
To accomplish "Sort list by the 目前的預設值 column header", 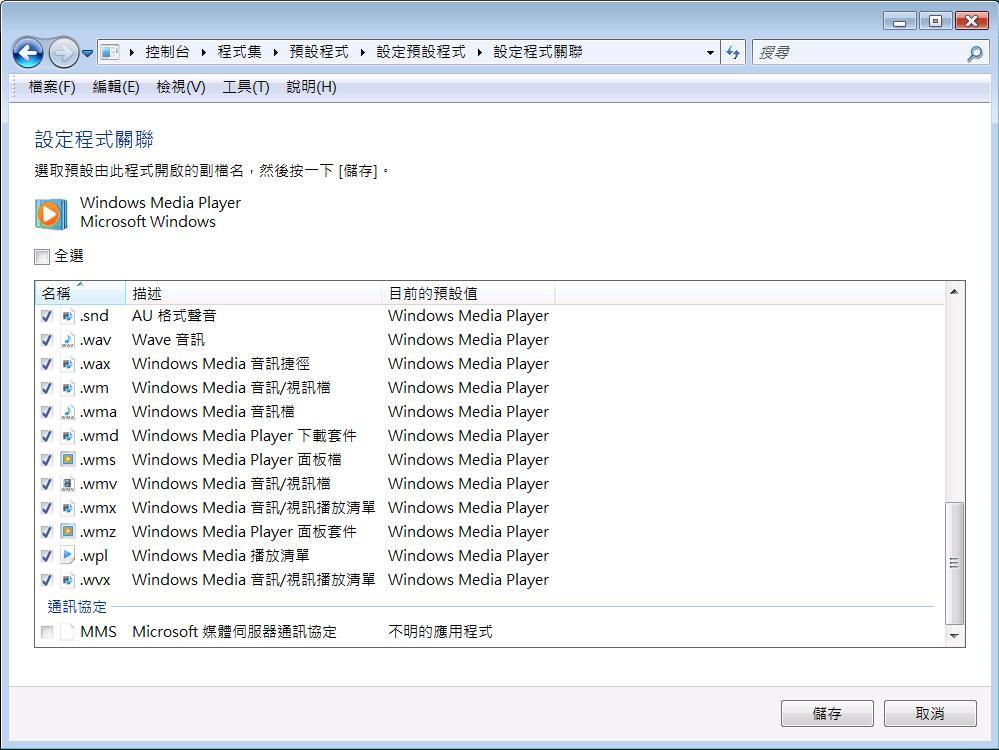I will (469, 293).
